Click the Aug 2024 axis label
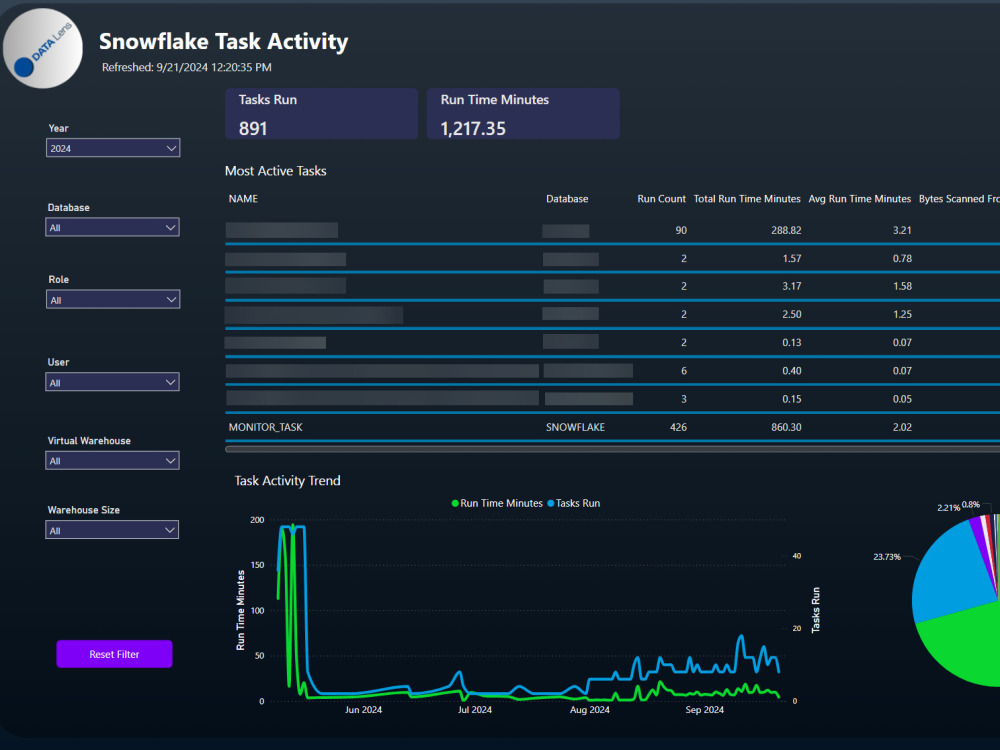This screenshot has height=750, width=1000. 589,710
